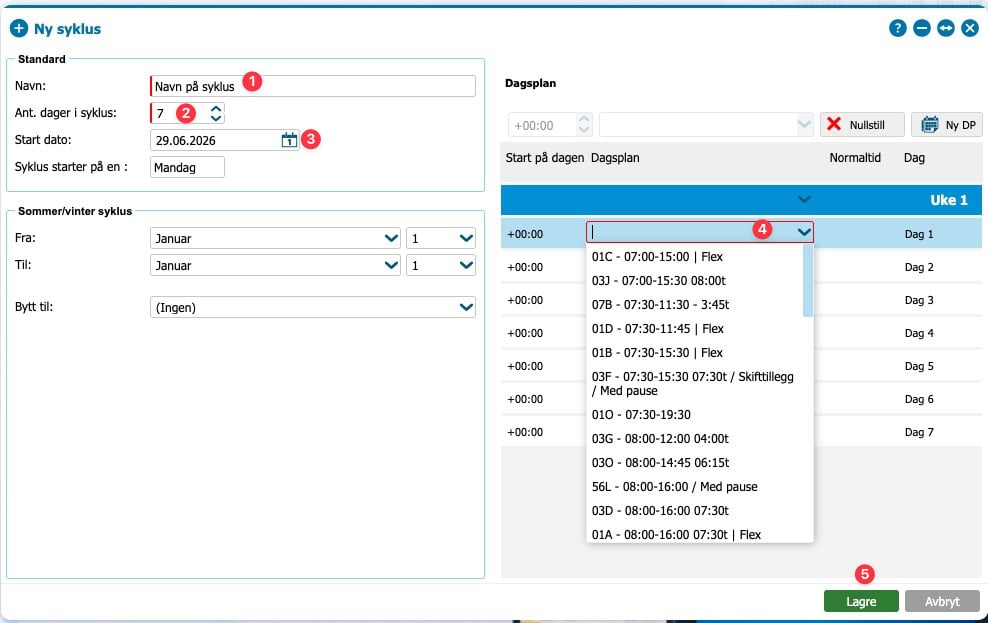Open the help question mark icon
The width and height of the screenshot is (988, 623).
[x=897, y=28]
